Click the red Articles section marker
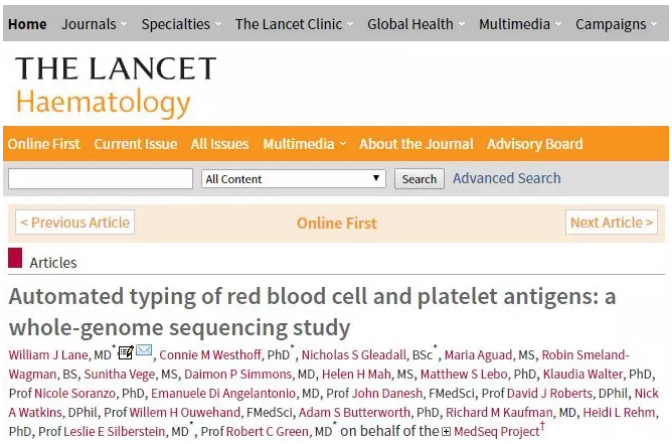The height and width of the screenshot is (444, 672). click(15, 258)
